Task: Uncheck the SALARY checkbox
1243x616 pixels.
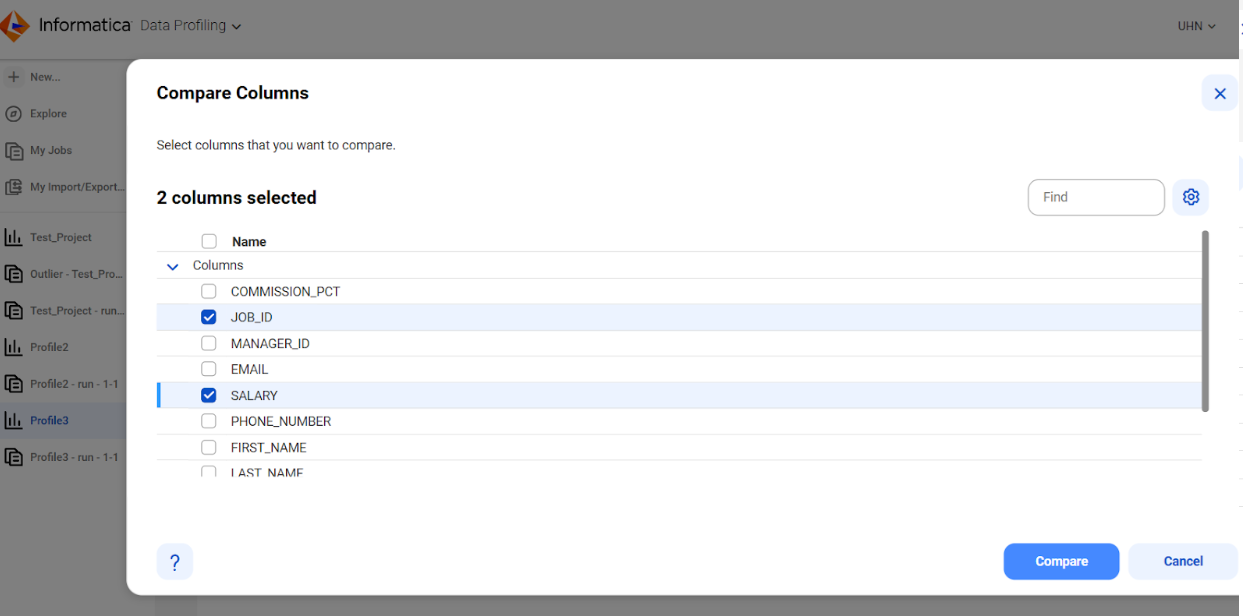Action: (208, 395)
